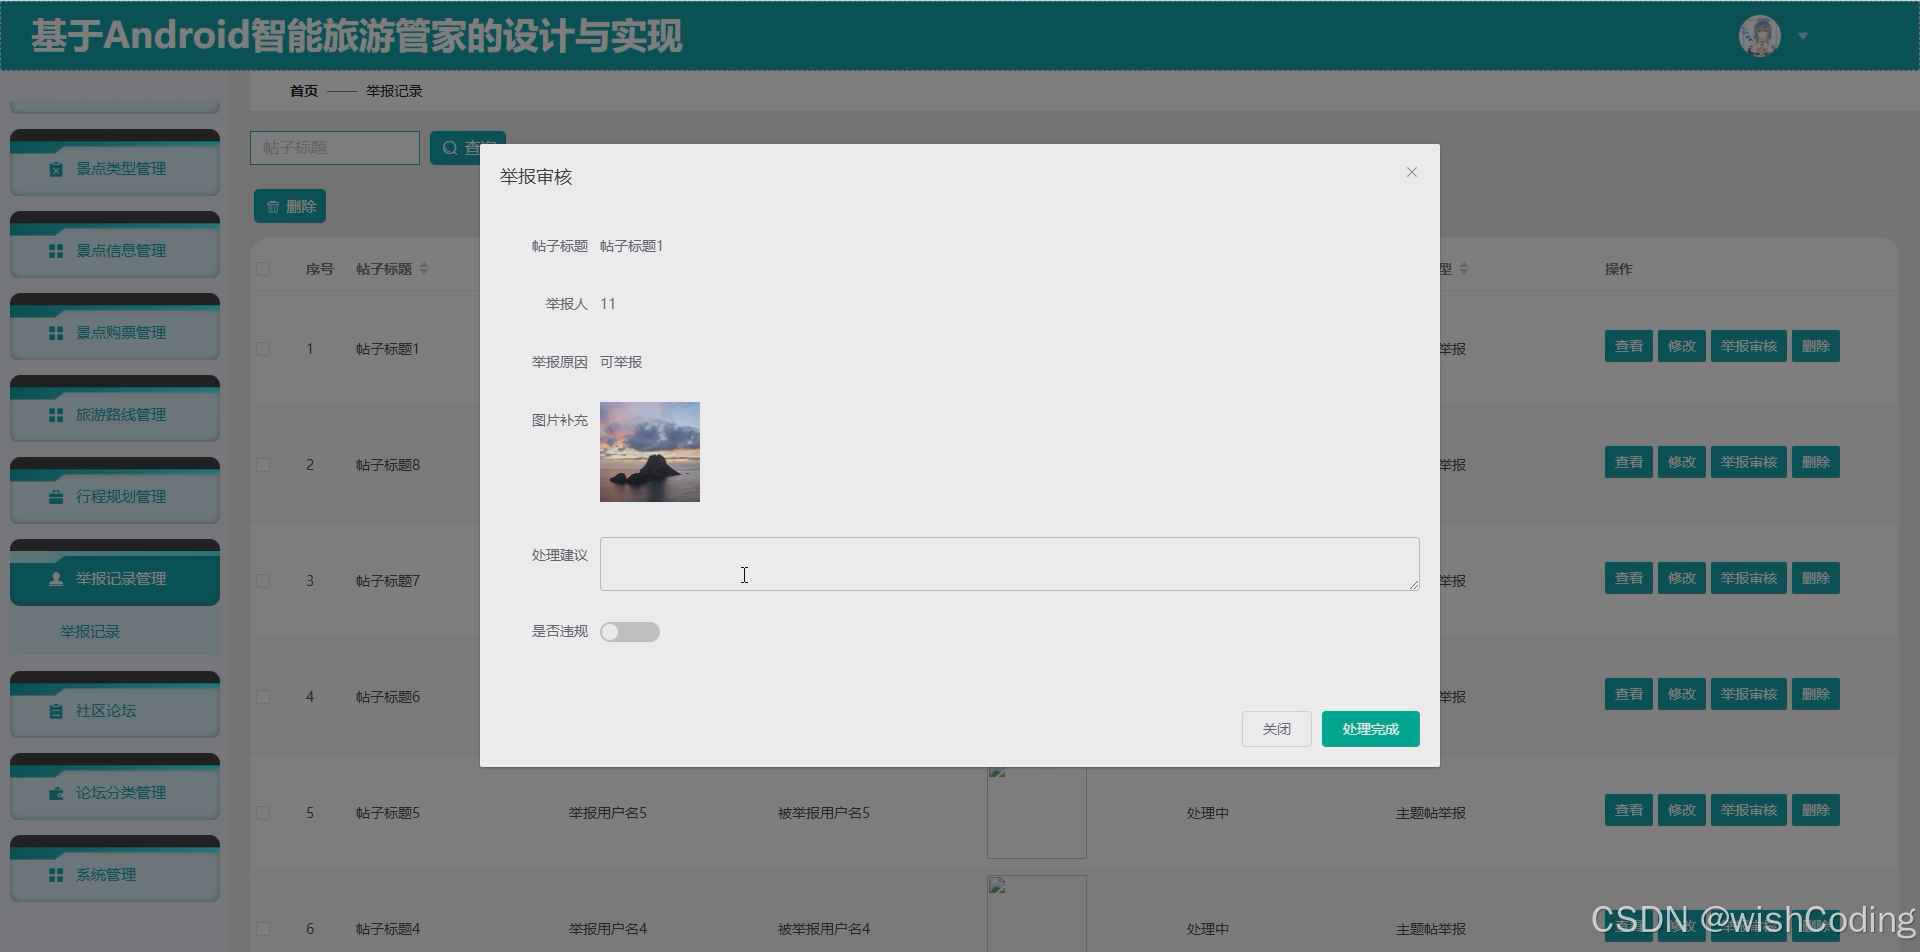The width and height of the screenshot is (1920, 952).
Task: Select 举报记录 submenu item
Action: tap(89, 631)
